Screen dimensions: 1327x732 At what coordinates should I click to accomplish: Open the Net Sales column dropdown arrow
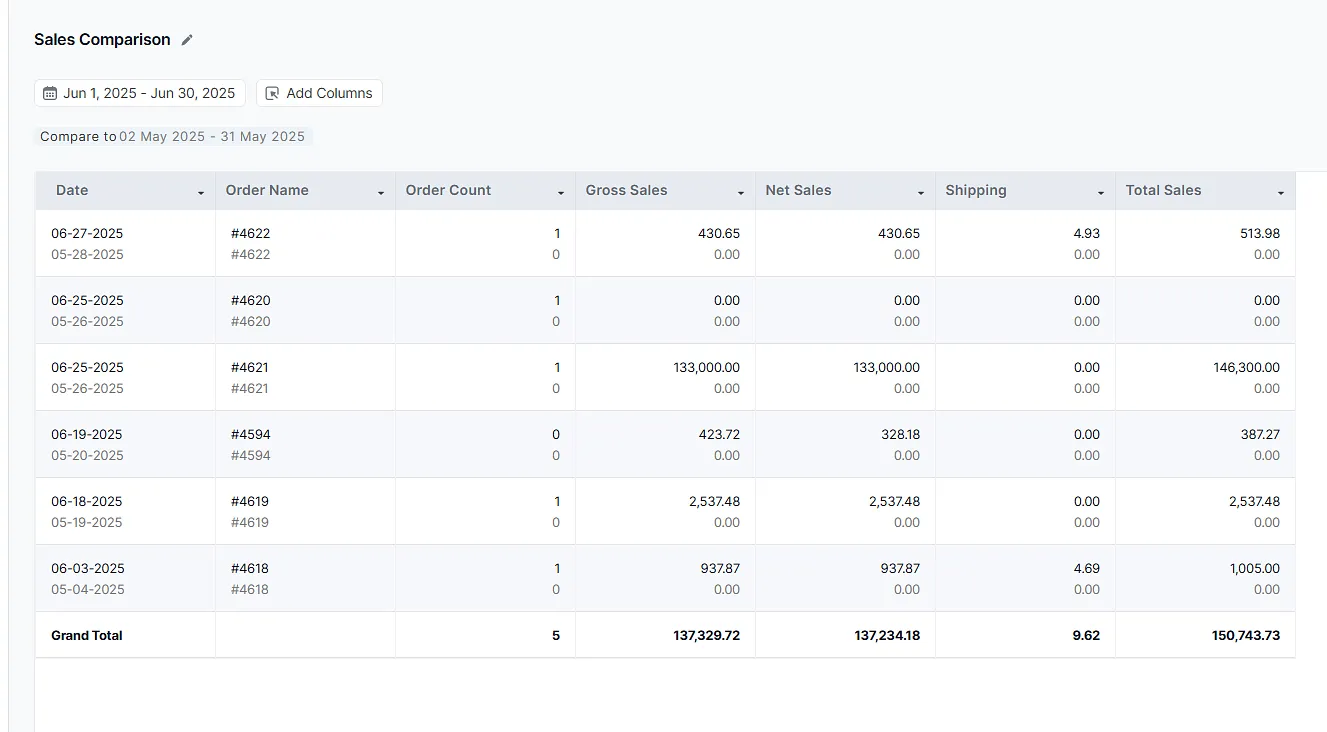pyautogui.click(x=921, y=192)
